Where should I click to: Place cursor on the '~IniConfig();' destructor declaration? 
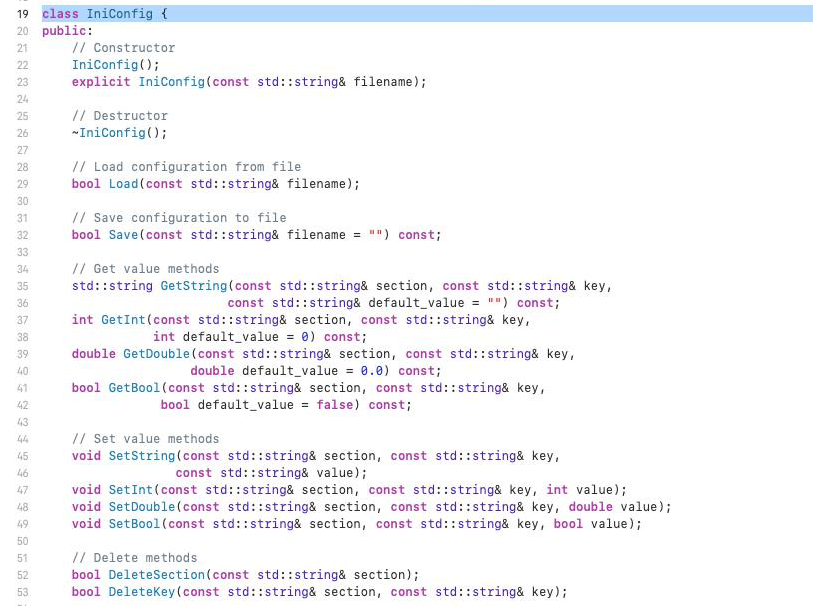[119, 133]
